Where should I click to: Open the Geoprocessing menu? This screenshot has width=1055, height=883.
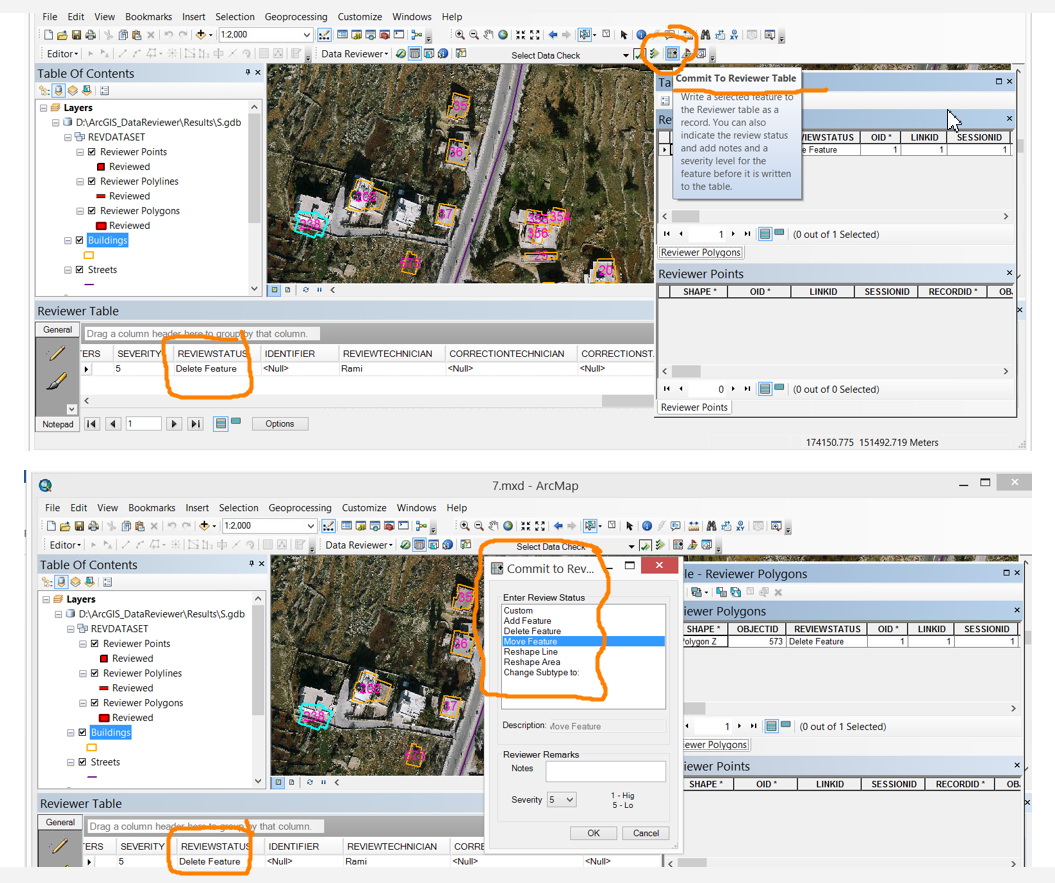click(x=295, y=16)
